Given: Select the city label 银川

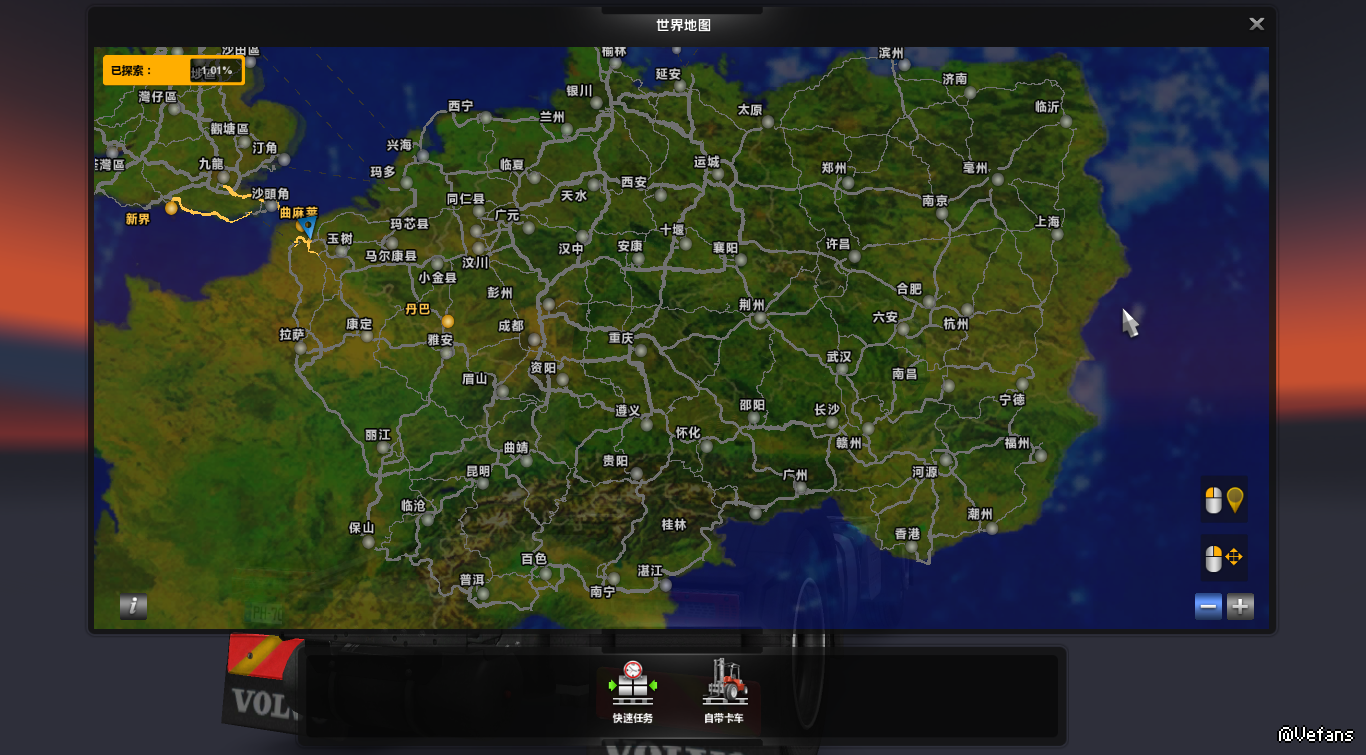Looking at the screenshot, I should 580,91.
